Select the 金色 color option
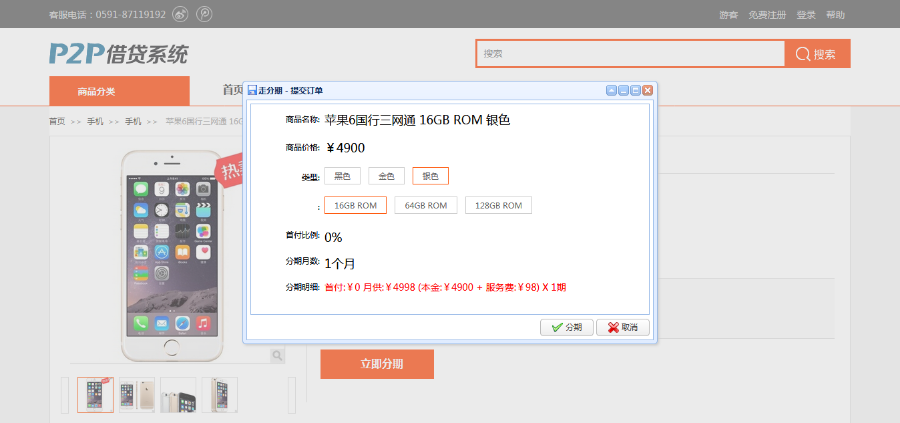The height and width of the screenshot is (423, 900). [386, 176]
